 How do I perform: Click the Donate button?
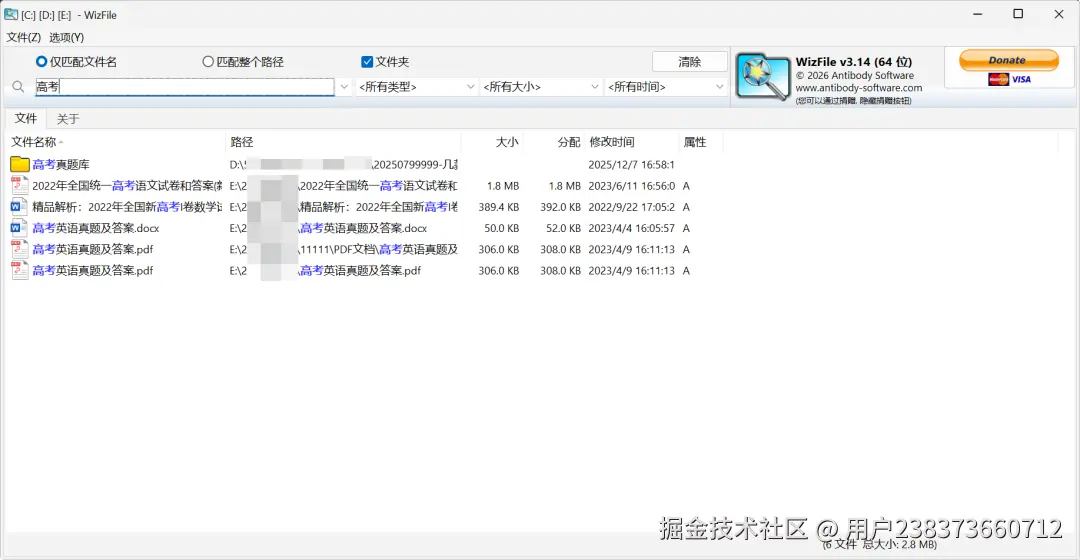coord(1008,60)
